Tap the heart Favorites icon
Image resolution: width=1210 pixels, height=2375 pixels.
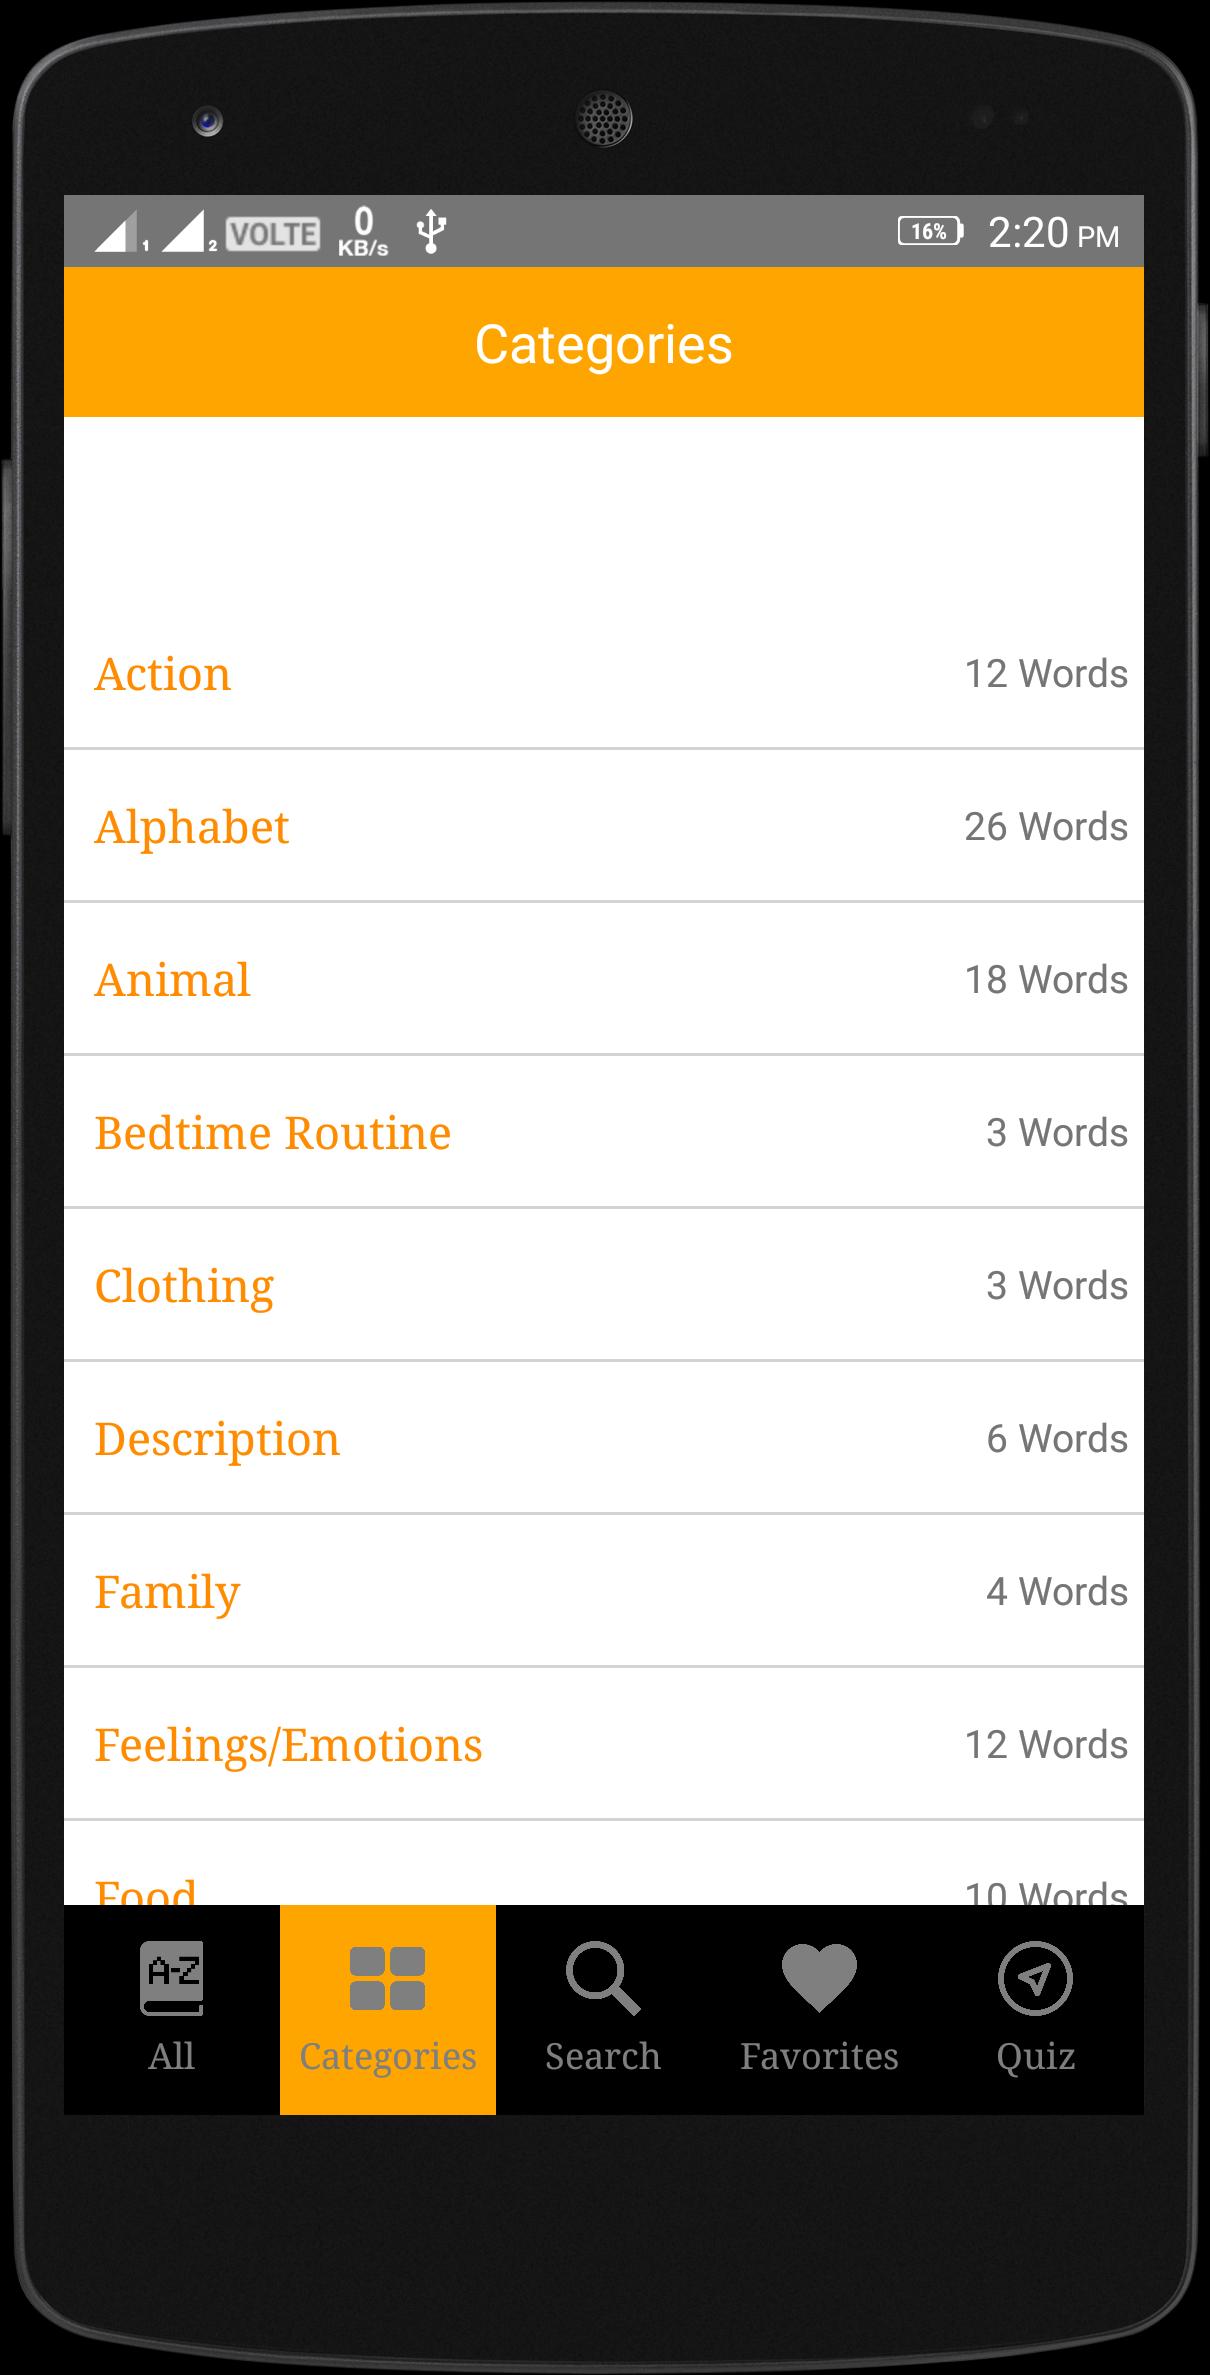point(819,1977)
